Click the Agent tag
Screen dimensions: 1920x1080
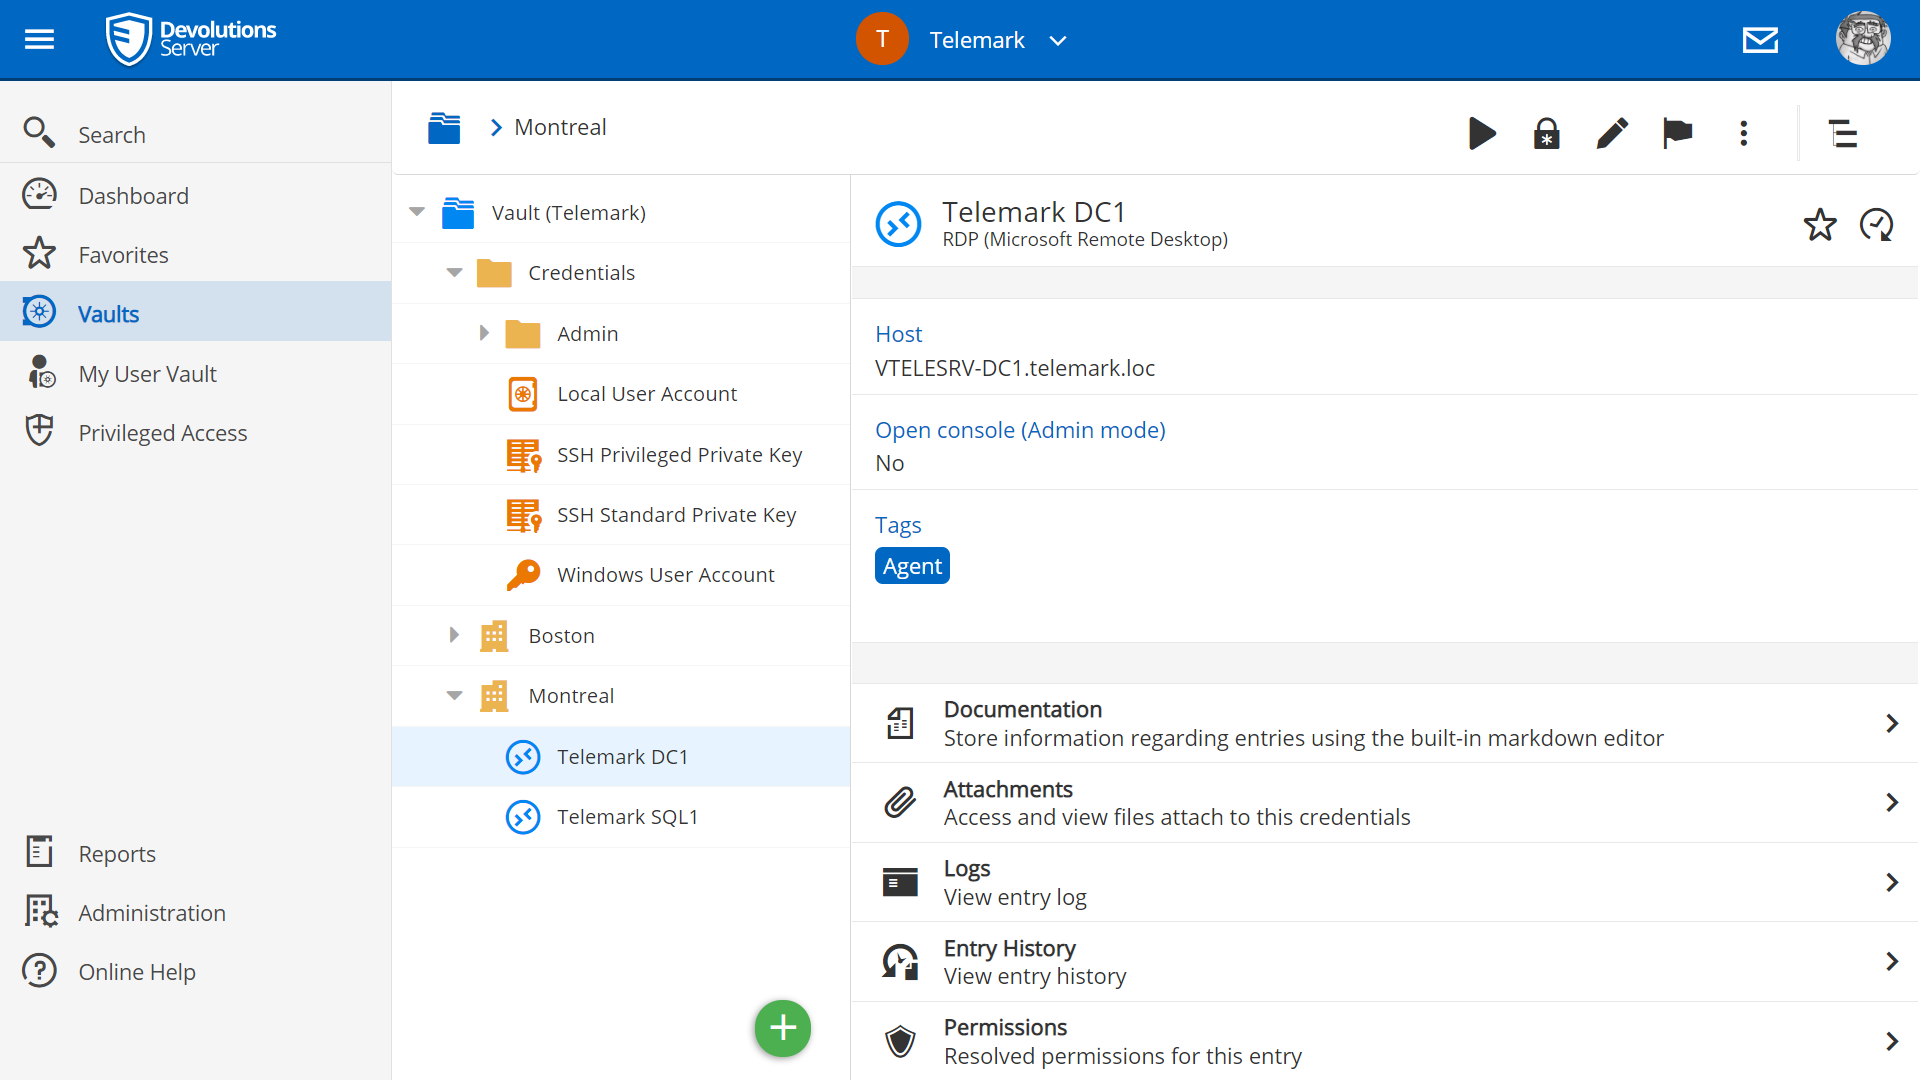click(x=911, y=566)
